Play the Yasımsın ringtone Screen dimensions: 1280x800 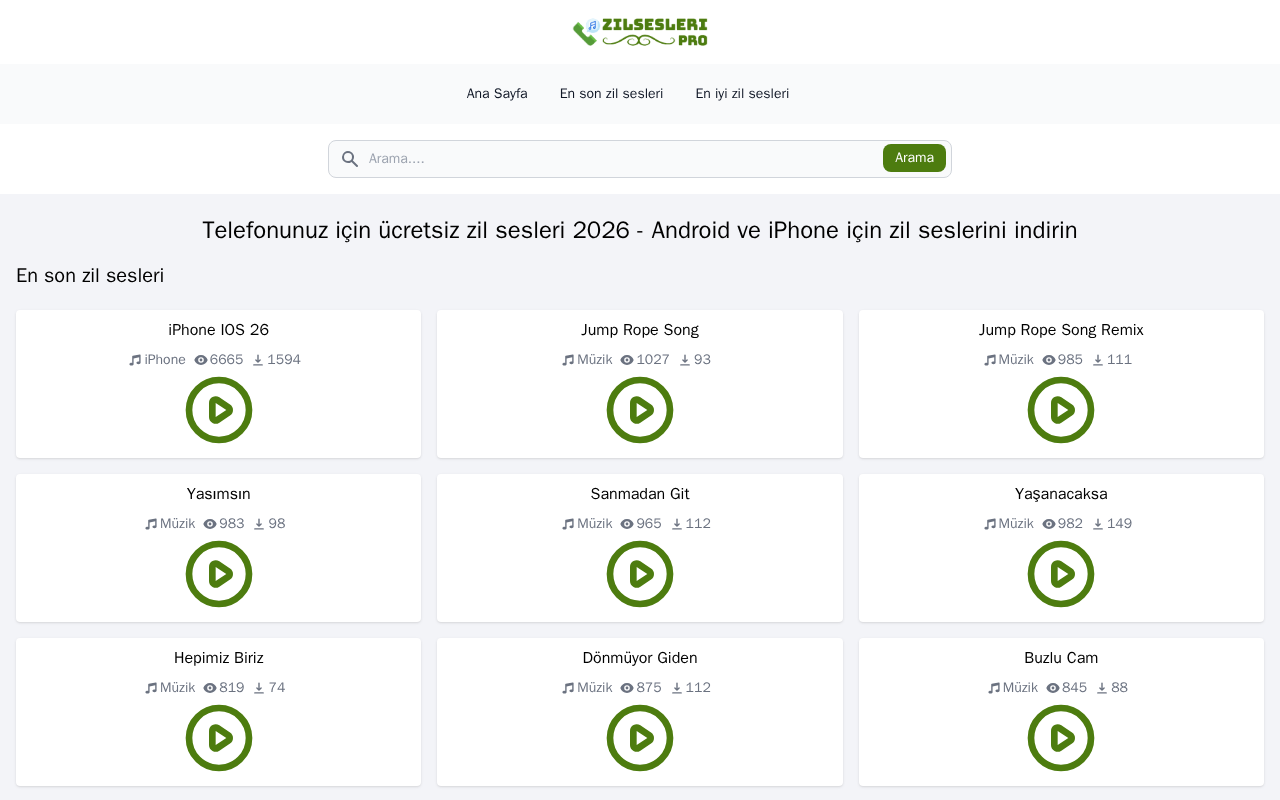(x=219, y=574)
